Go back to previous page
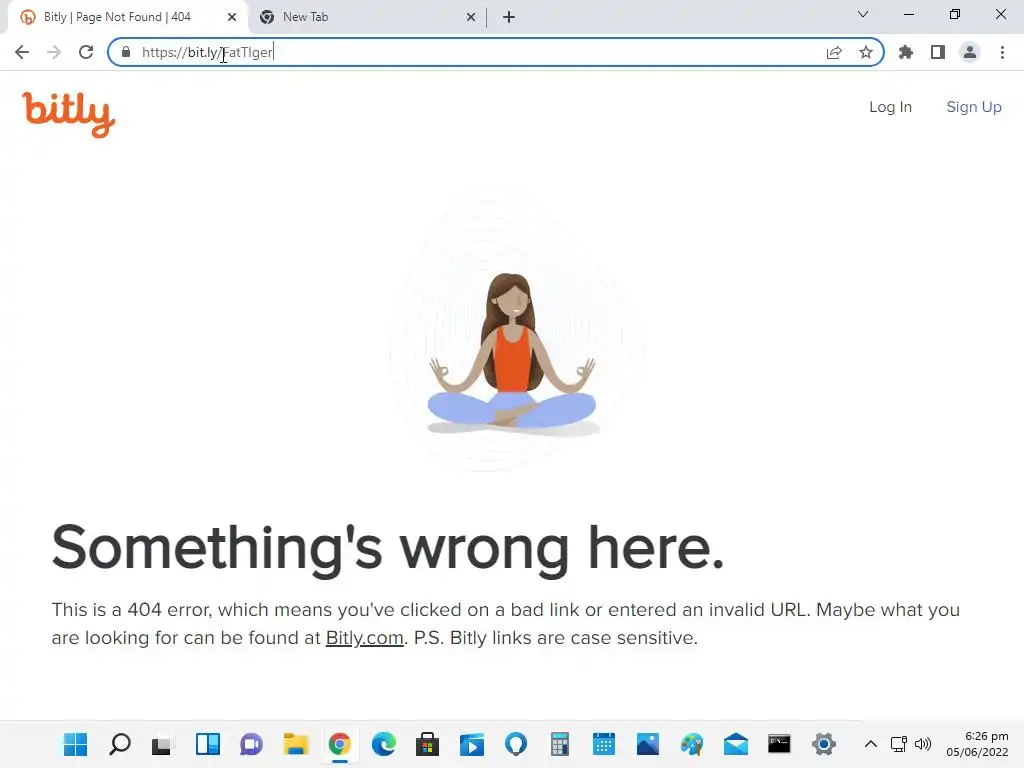Viewport: 1024px width, 768px height. click(22, 52)
